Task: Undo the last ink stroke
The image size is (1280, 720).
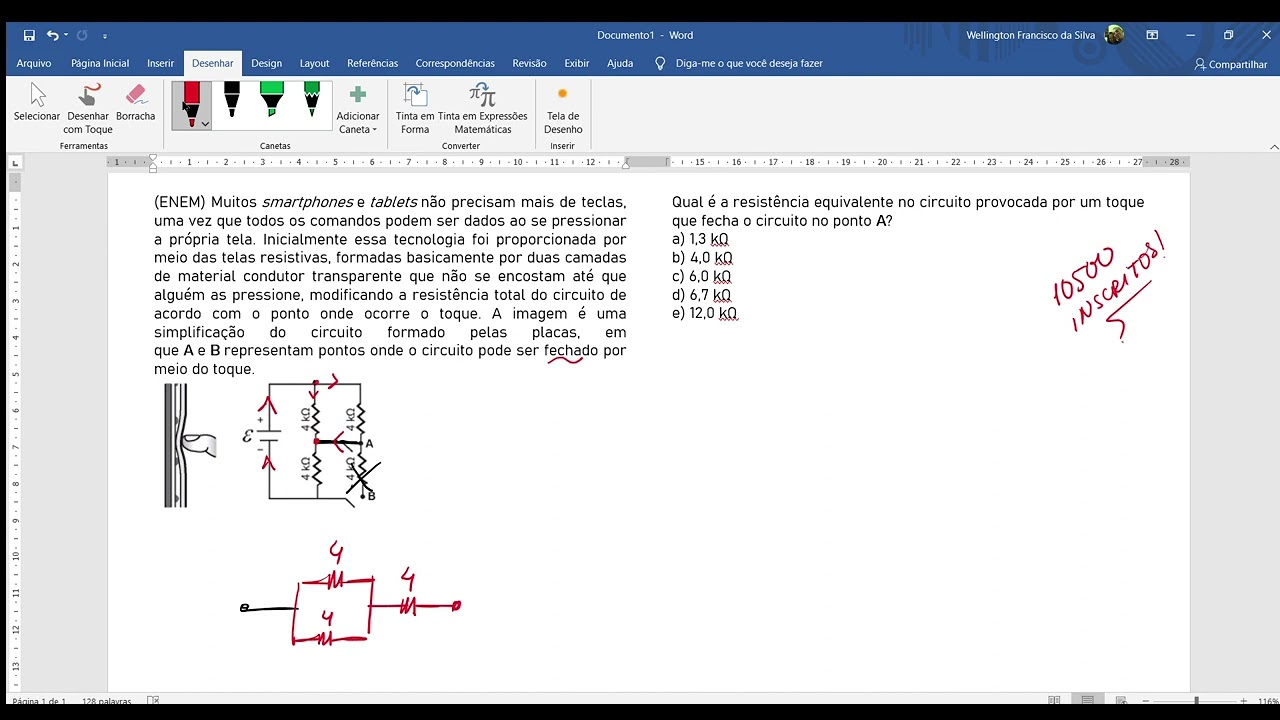Action: pos(53,35)
